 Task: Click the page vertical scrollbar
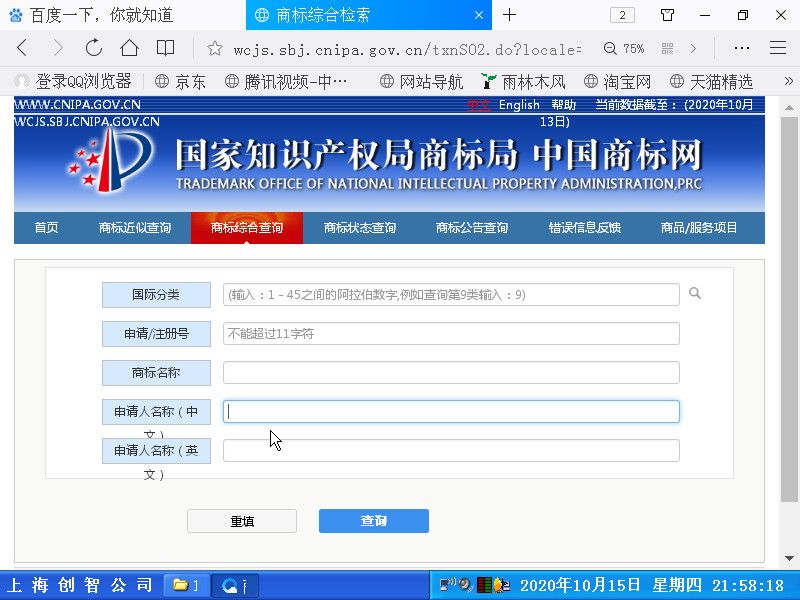tap(789, 330)
